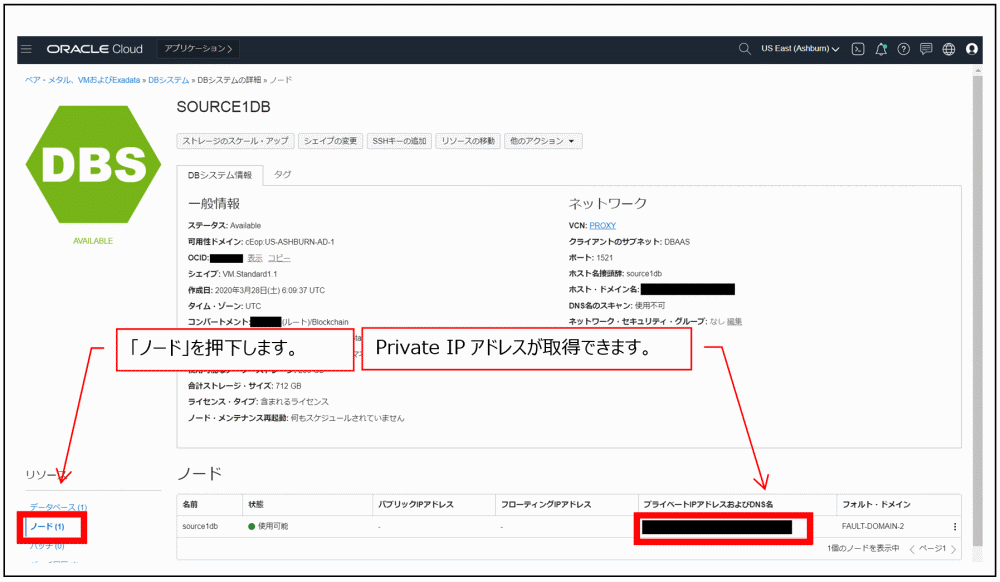Open the help question mark icon
The image size is (1000, 582).
[904, 49]
